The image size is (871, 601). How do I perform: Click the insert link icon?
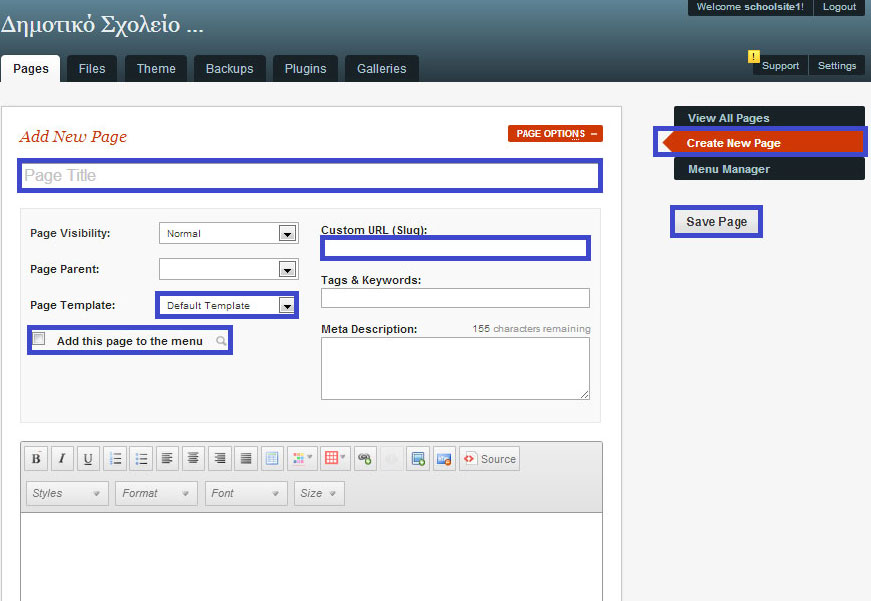click(365, 459)
